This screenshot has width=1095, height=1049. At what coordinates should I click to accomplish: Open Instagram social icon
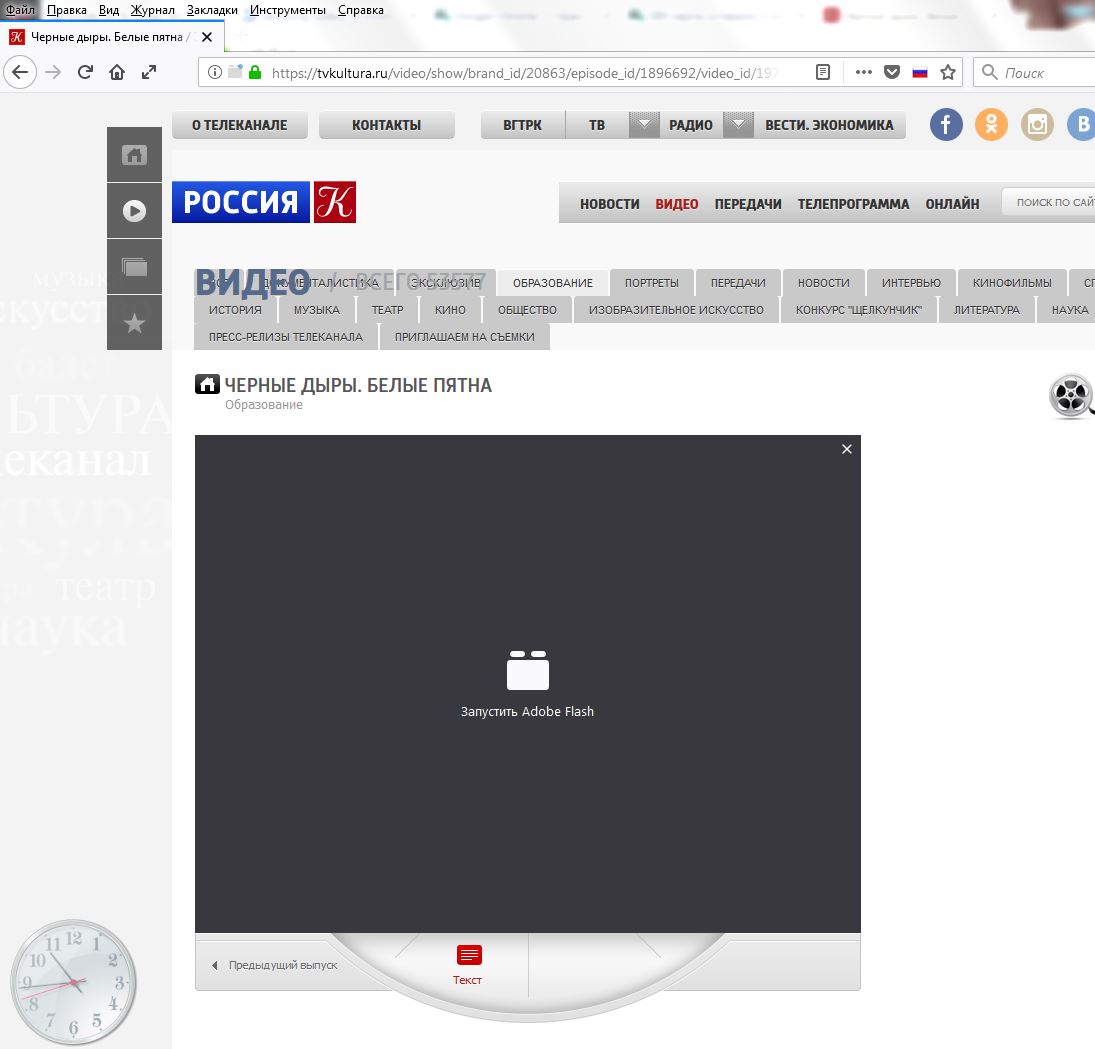tap(1037, 125)
